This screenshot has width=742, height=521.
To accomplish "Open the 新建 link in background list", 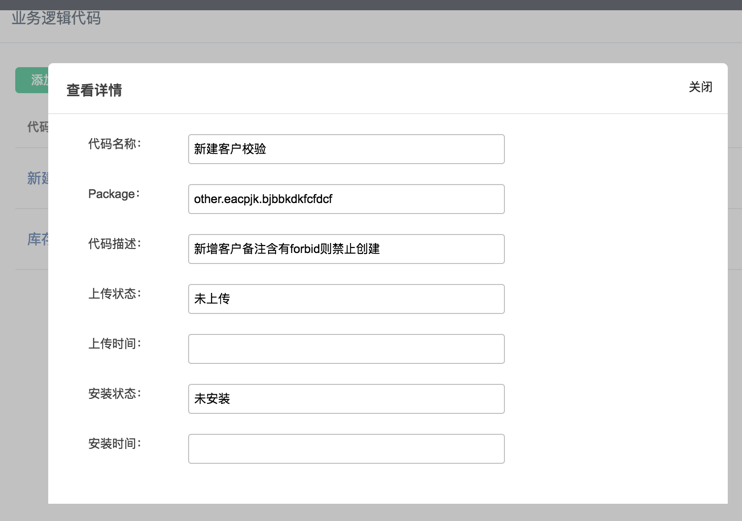I will (37, 178).
